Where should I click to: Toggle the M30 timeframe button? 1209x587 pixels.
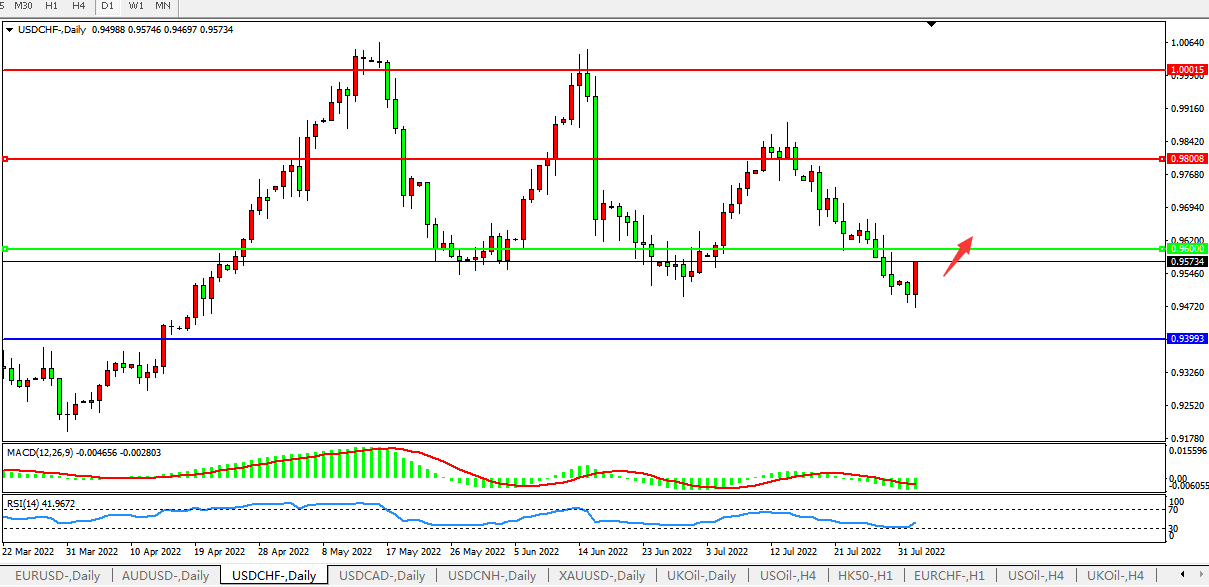click(24, 6)
